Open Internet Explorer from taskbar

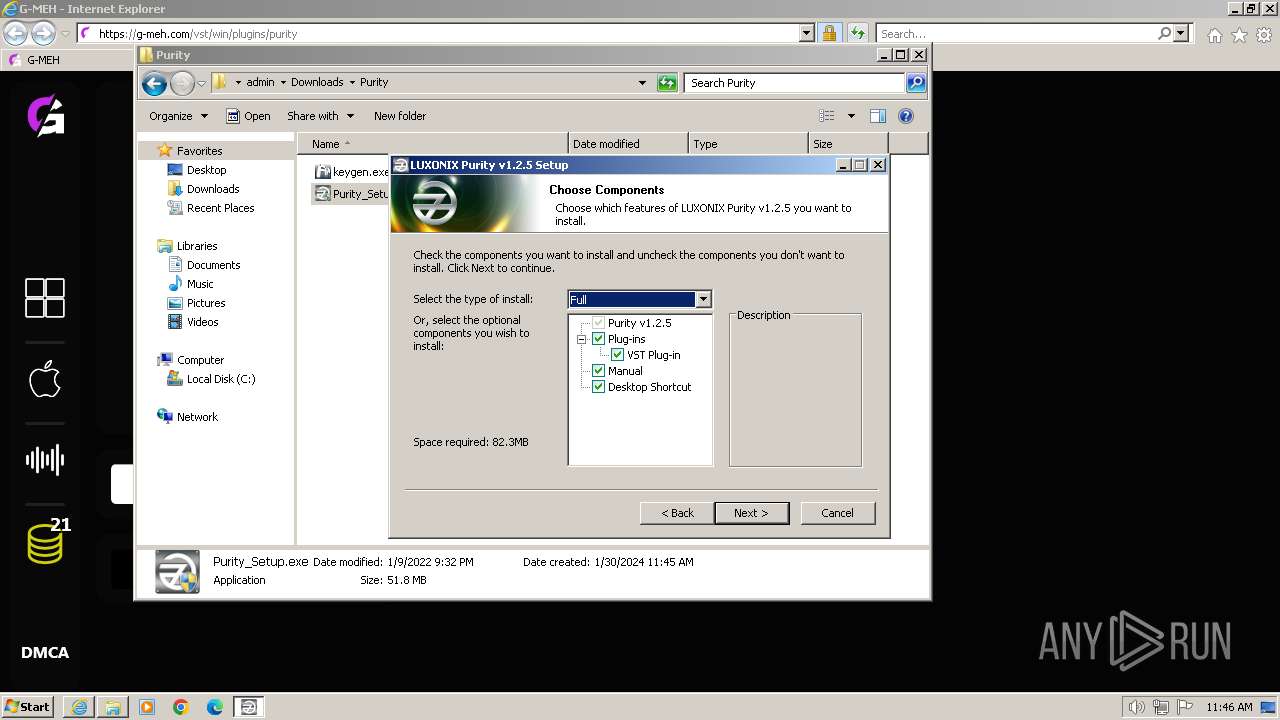click(x=79, y=707)
